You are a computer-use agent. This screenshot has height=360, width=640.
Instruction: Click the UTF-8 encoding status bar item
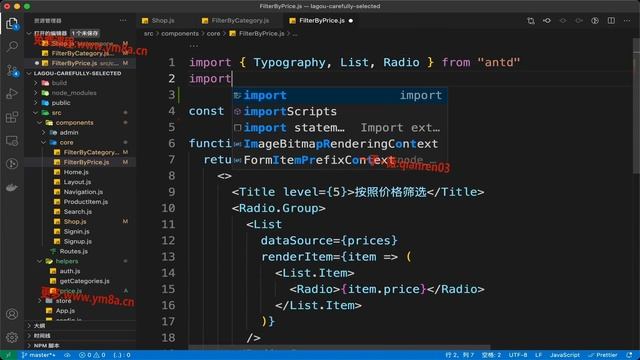(x=518, y=355)
